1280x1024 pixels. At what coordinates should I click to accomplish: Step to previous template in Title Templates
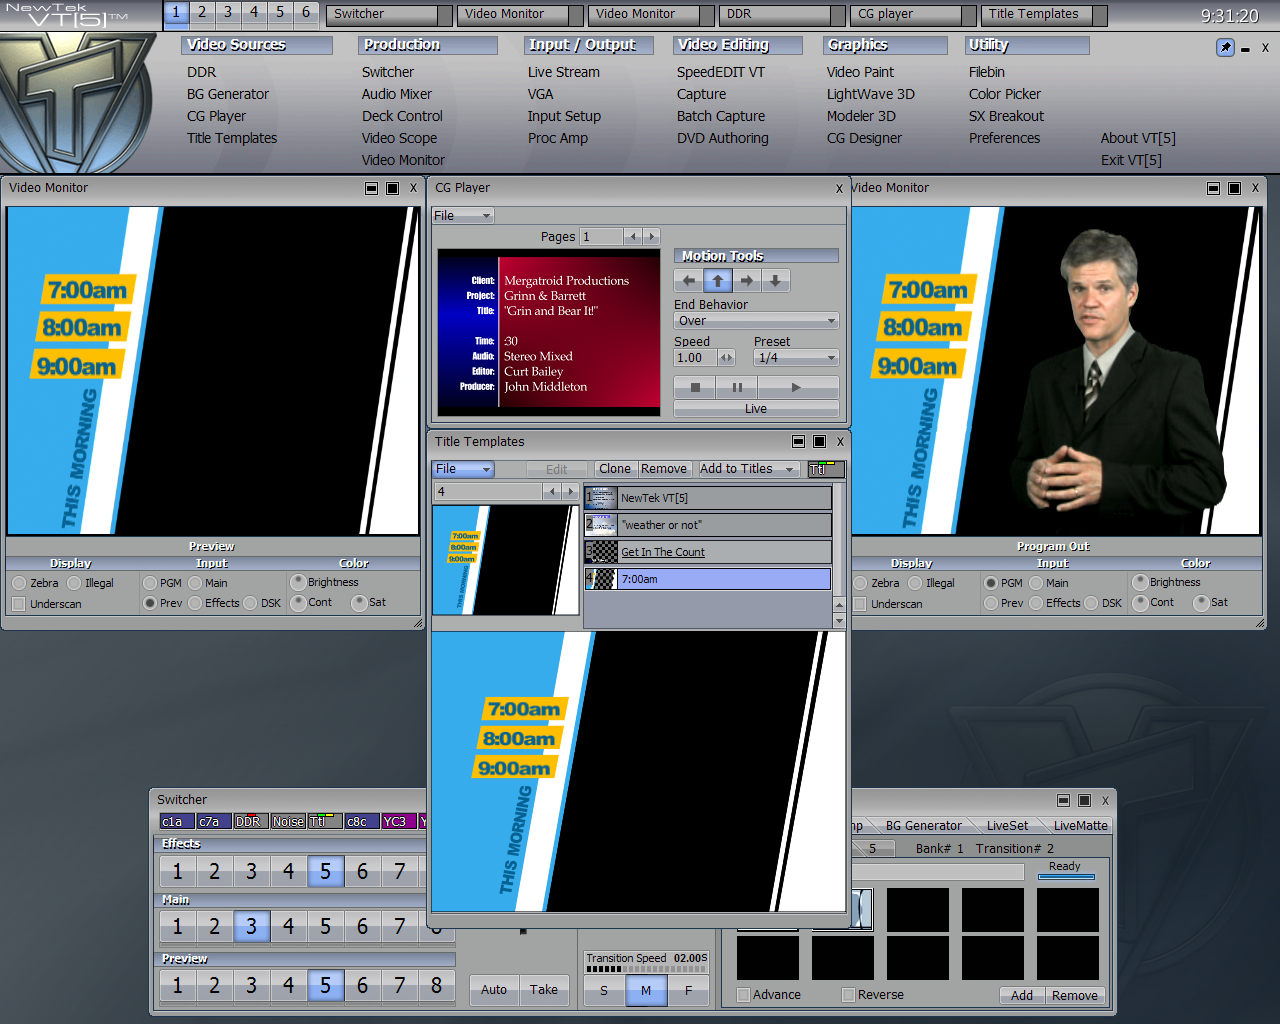coord(552,491)
